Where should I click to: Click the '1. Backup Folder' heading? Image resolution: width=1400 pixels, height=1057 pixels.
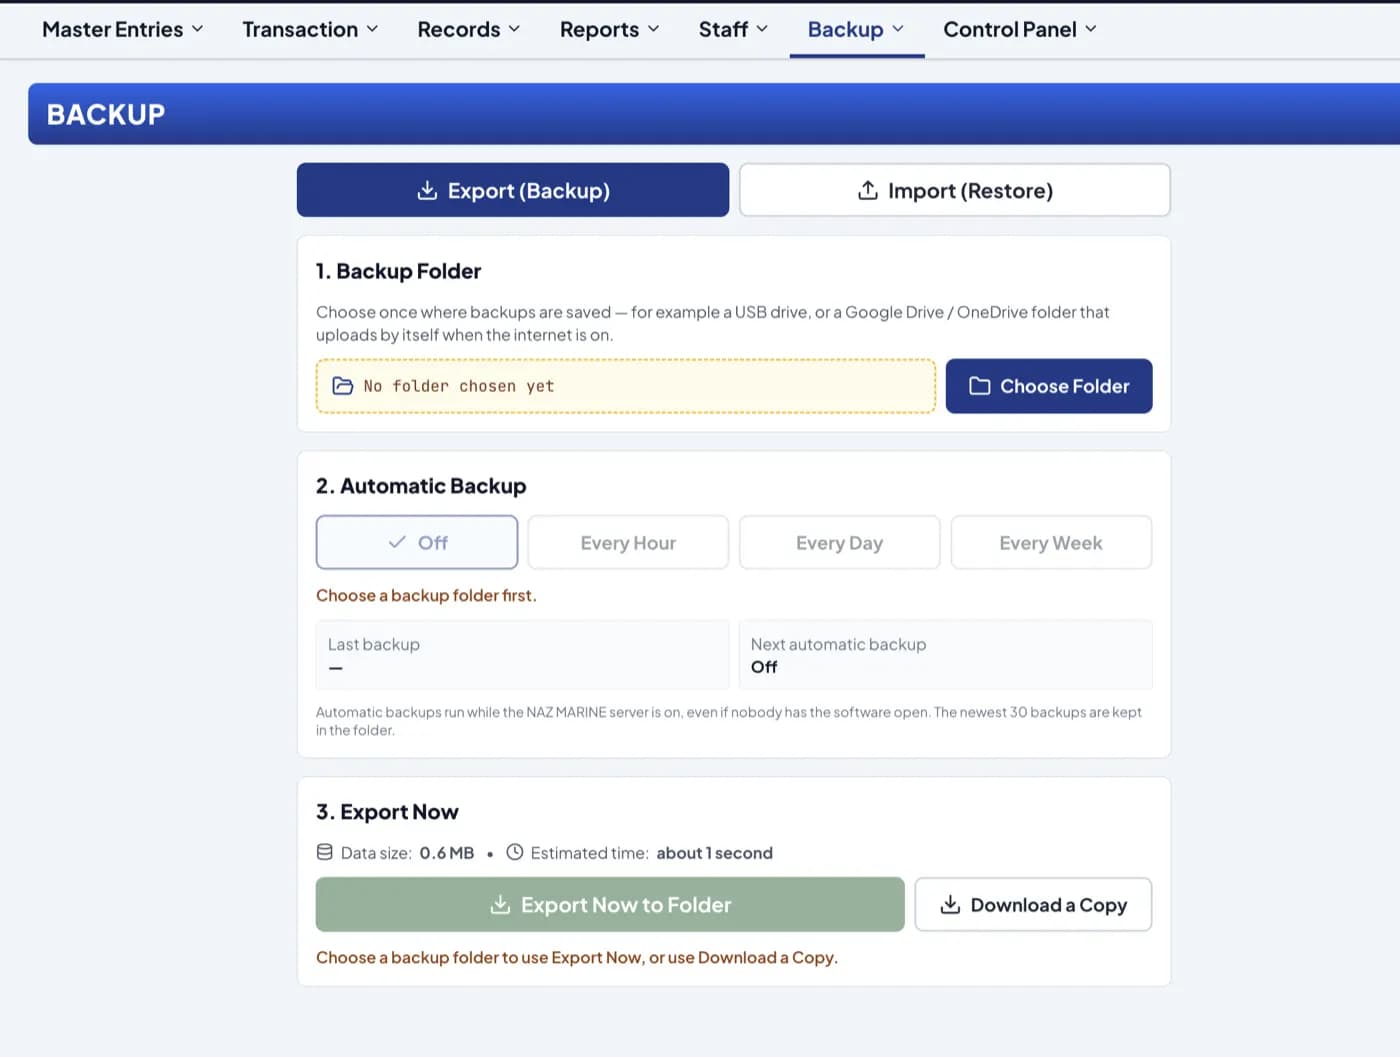pos(398,271)
